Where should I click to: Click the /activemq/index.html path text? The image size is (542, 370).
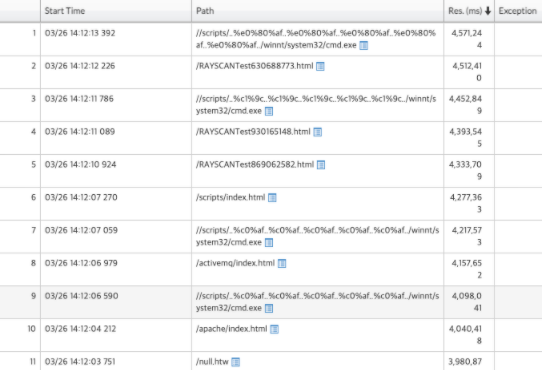click(235, 263)
